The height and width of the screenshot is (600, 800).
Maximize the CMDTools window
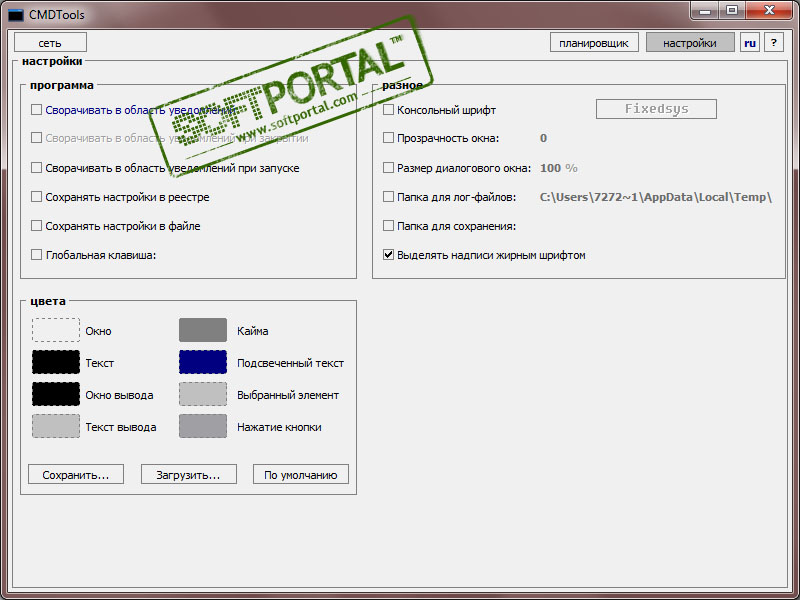tap(732, 11)
